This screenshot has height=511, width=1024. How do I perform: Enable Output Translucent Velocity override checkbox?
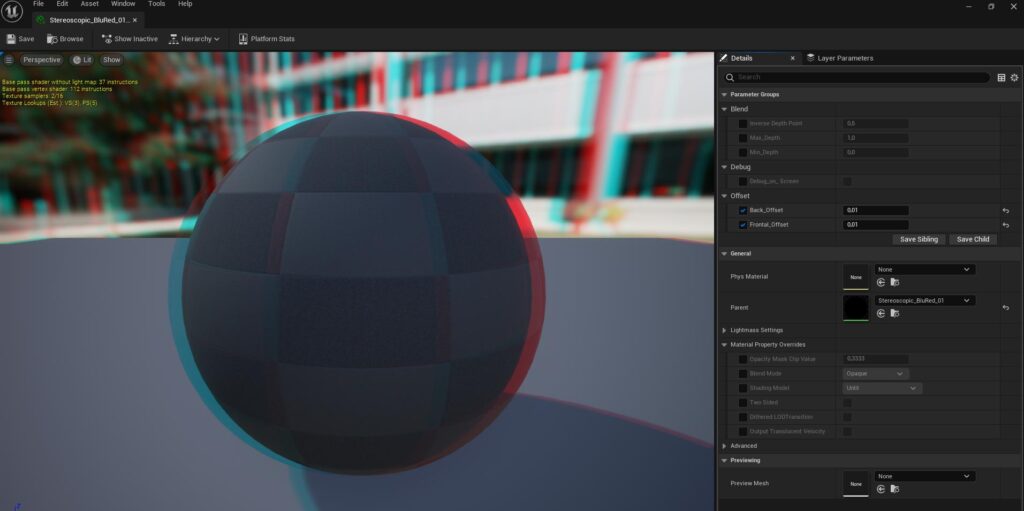click(x=743, y=431)
